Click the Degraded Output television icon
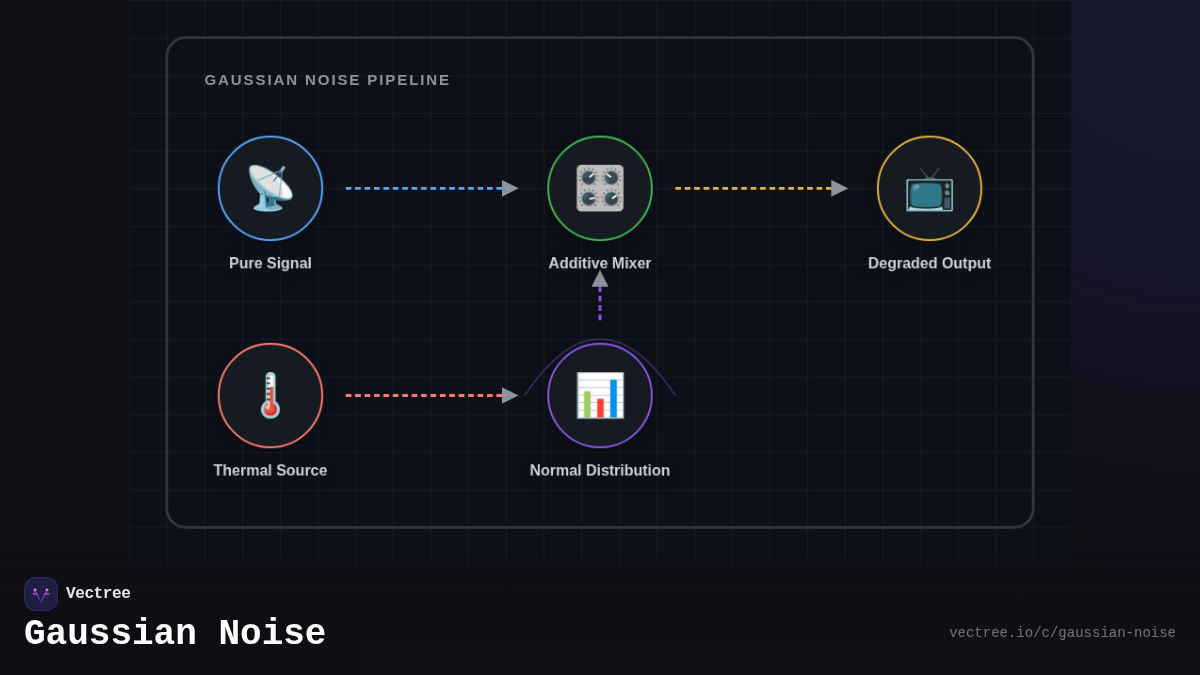 coord(929,188)
